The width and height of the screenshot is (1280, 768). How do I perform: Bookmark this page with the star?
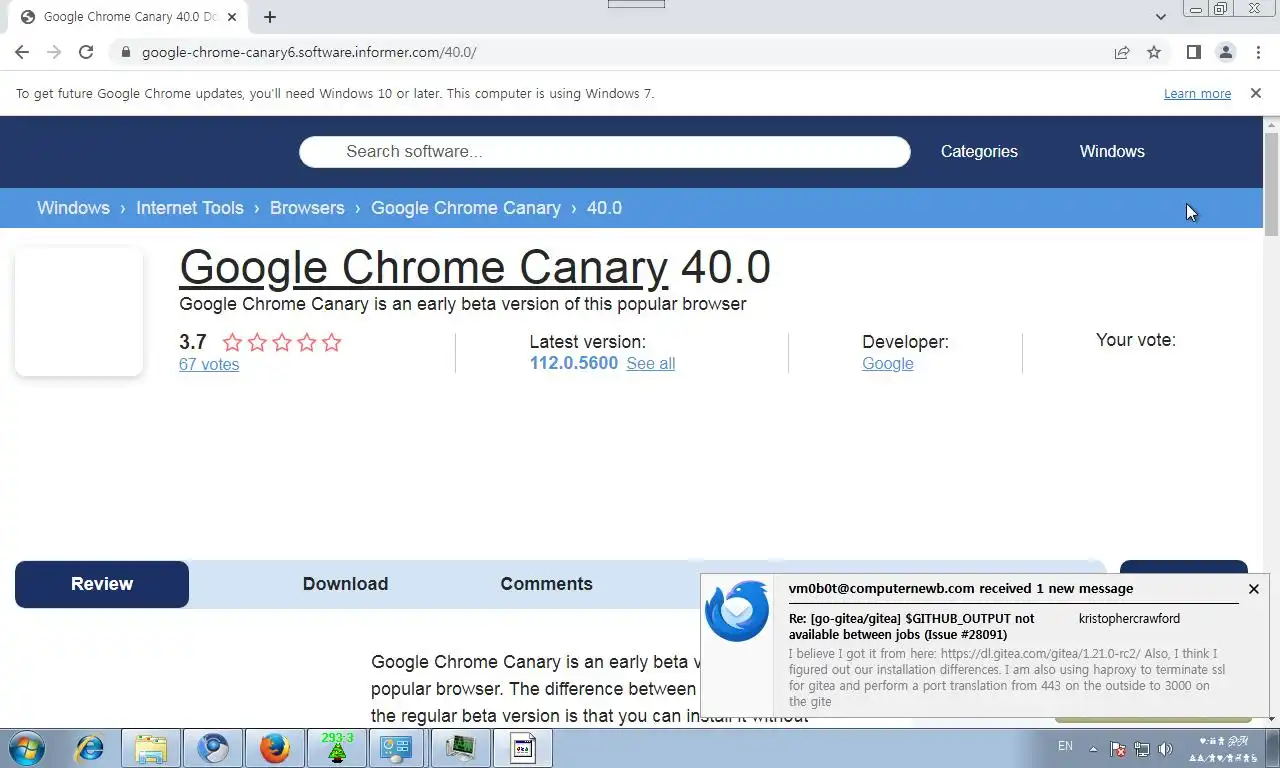tap(1154, 52)
